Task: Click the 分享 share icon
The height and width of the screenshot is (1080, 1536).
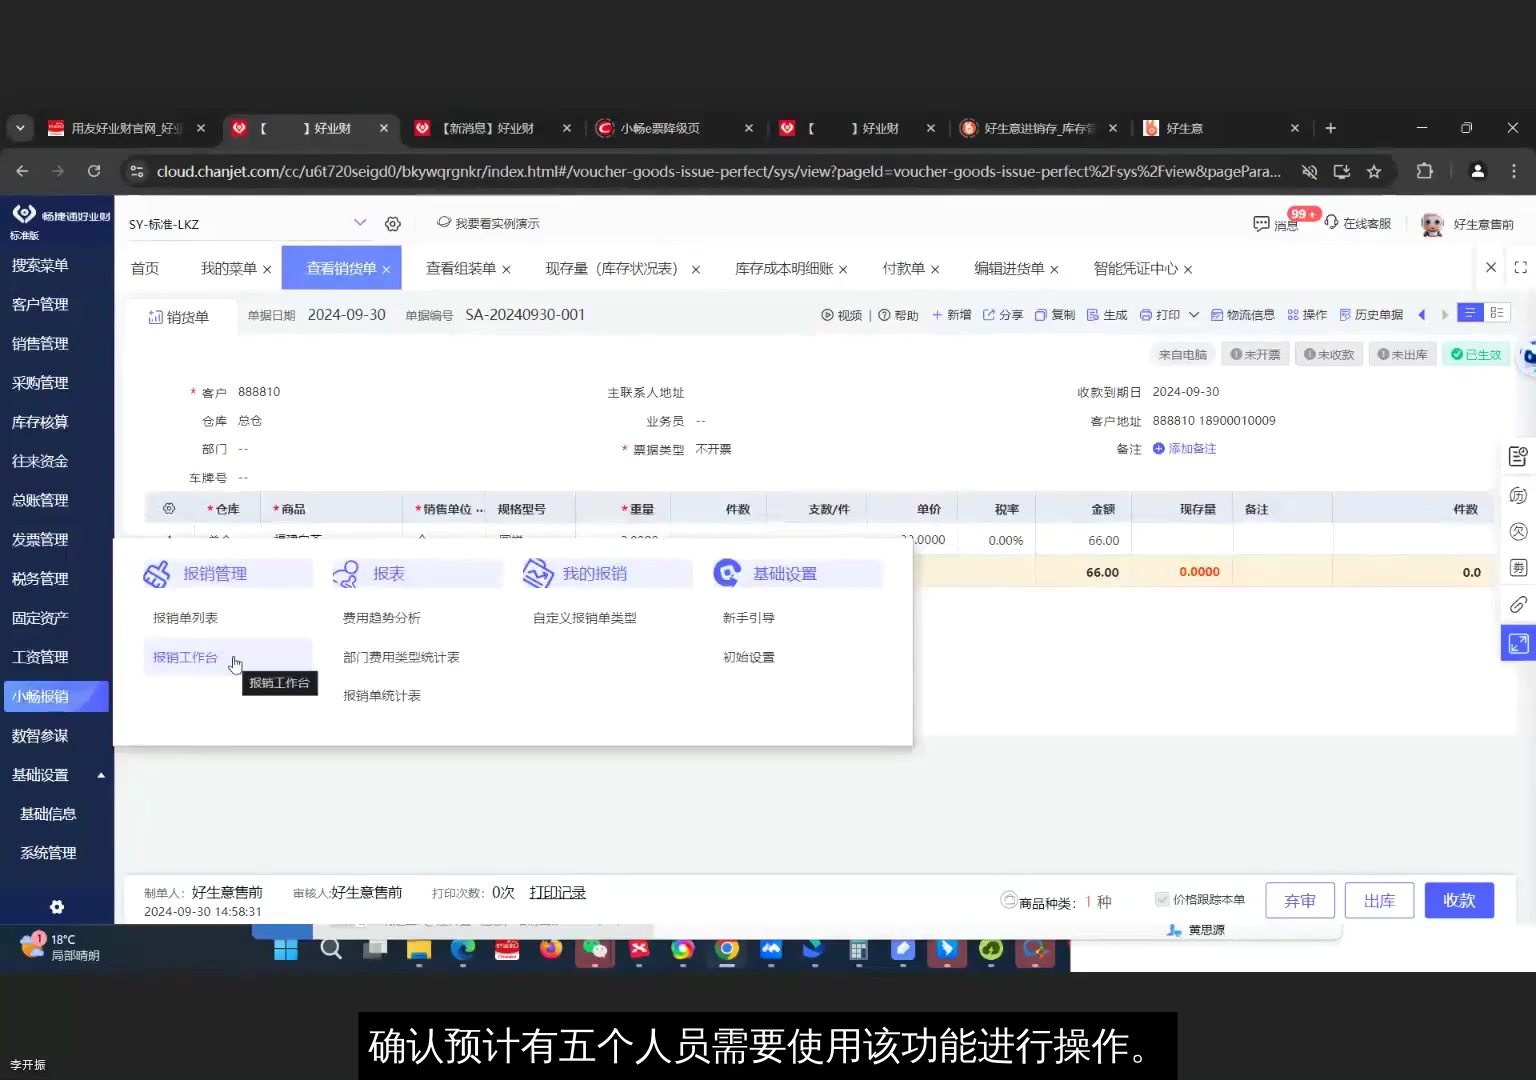Action: pyautogui.click(x=1005, y=315)
